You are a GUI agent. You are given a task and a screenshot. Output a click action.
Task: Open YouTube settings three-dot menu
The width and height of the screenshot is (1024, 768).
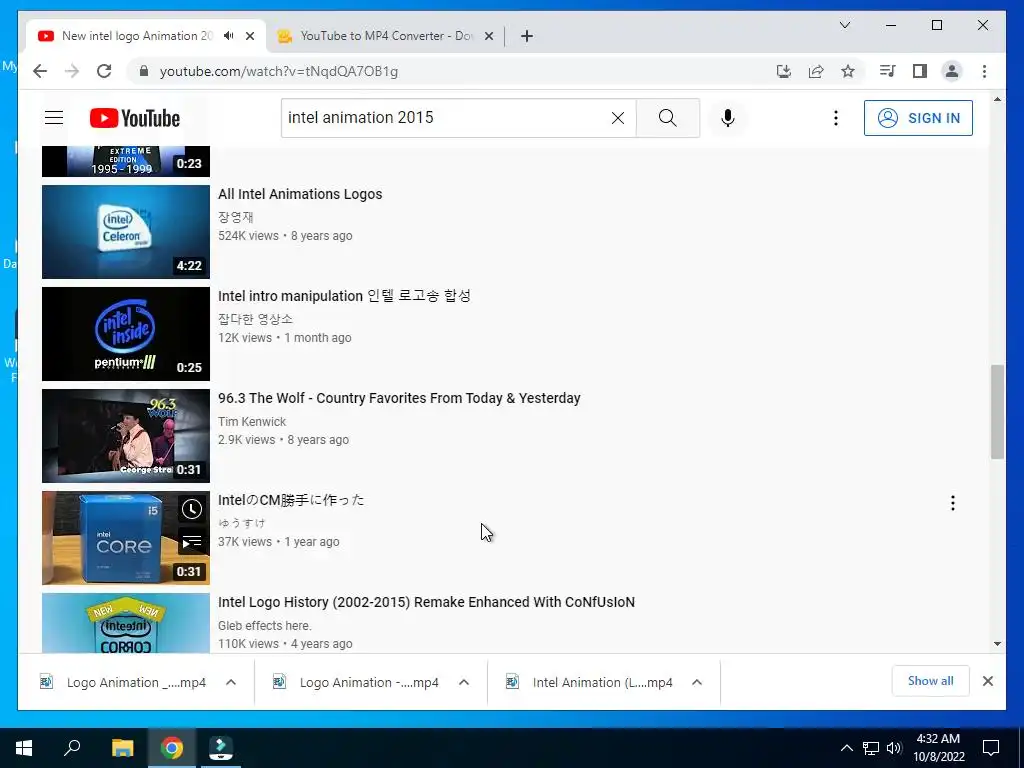(x=835, y=118)
